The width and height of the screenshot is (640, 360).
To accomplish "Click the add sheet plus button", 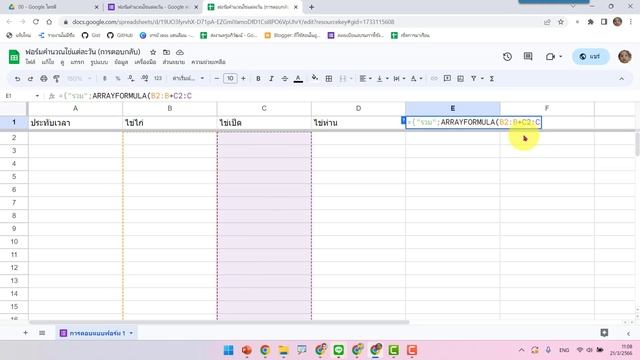I will pos(25,333).
